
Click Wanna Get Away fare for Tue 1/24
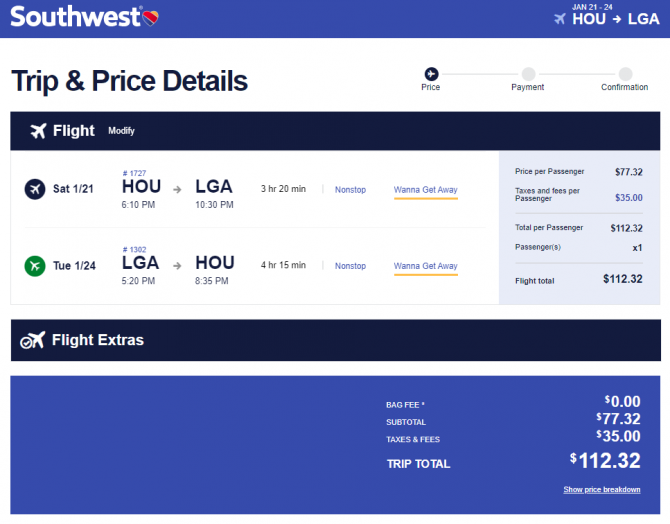tap(426, 266)
